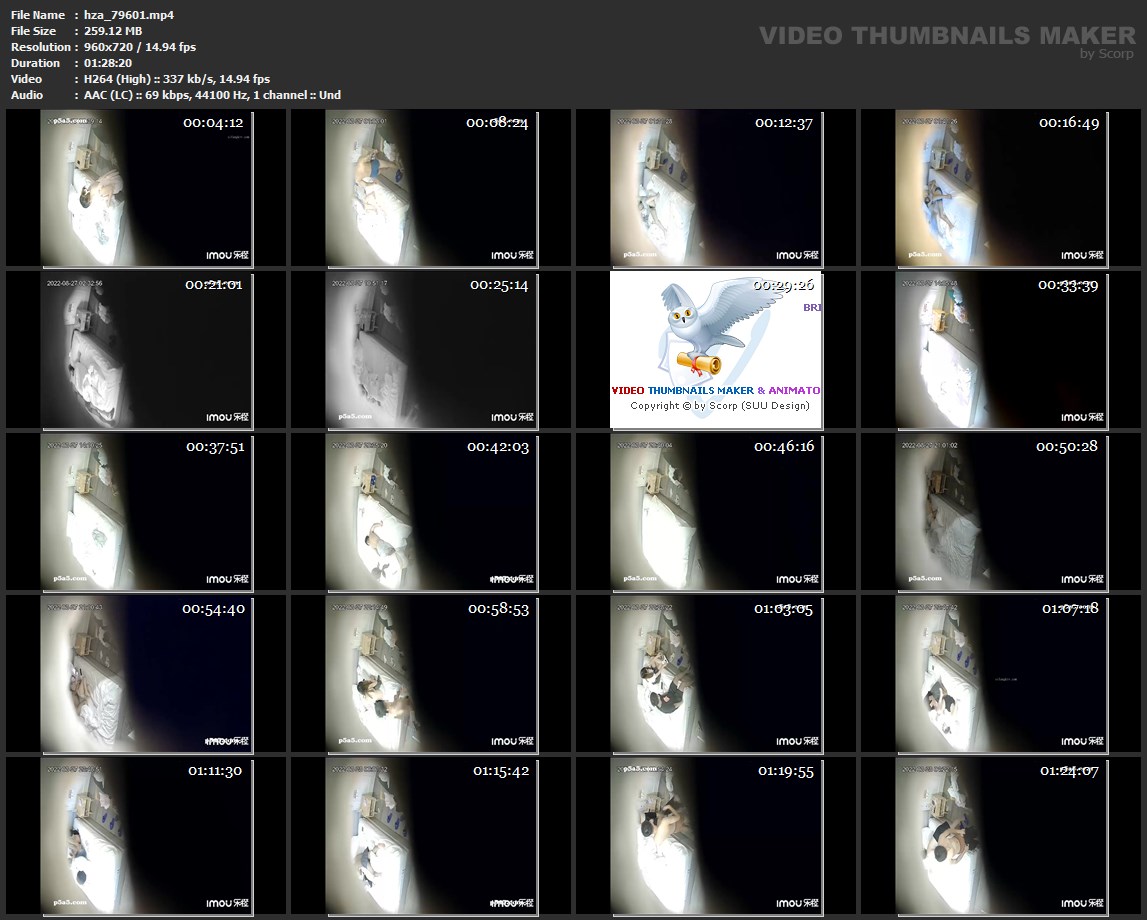
Task: Click the thumbnail at timestamp 00:37:51
Action: pos(147,512)
